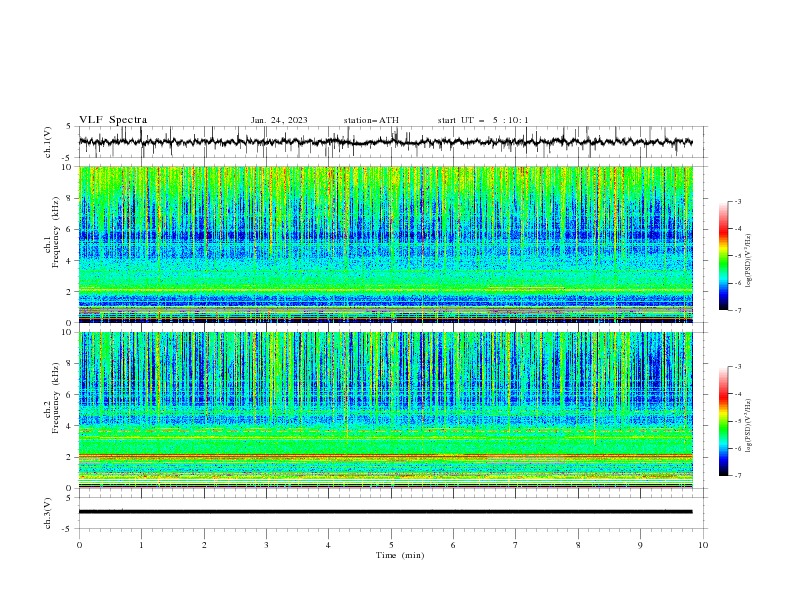Viewport: 792px width, 612px height.
Task: Select the date 'Jan. 24, 2023'
Action: [279, 120]
